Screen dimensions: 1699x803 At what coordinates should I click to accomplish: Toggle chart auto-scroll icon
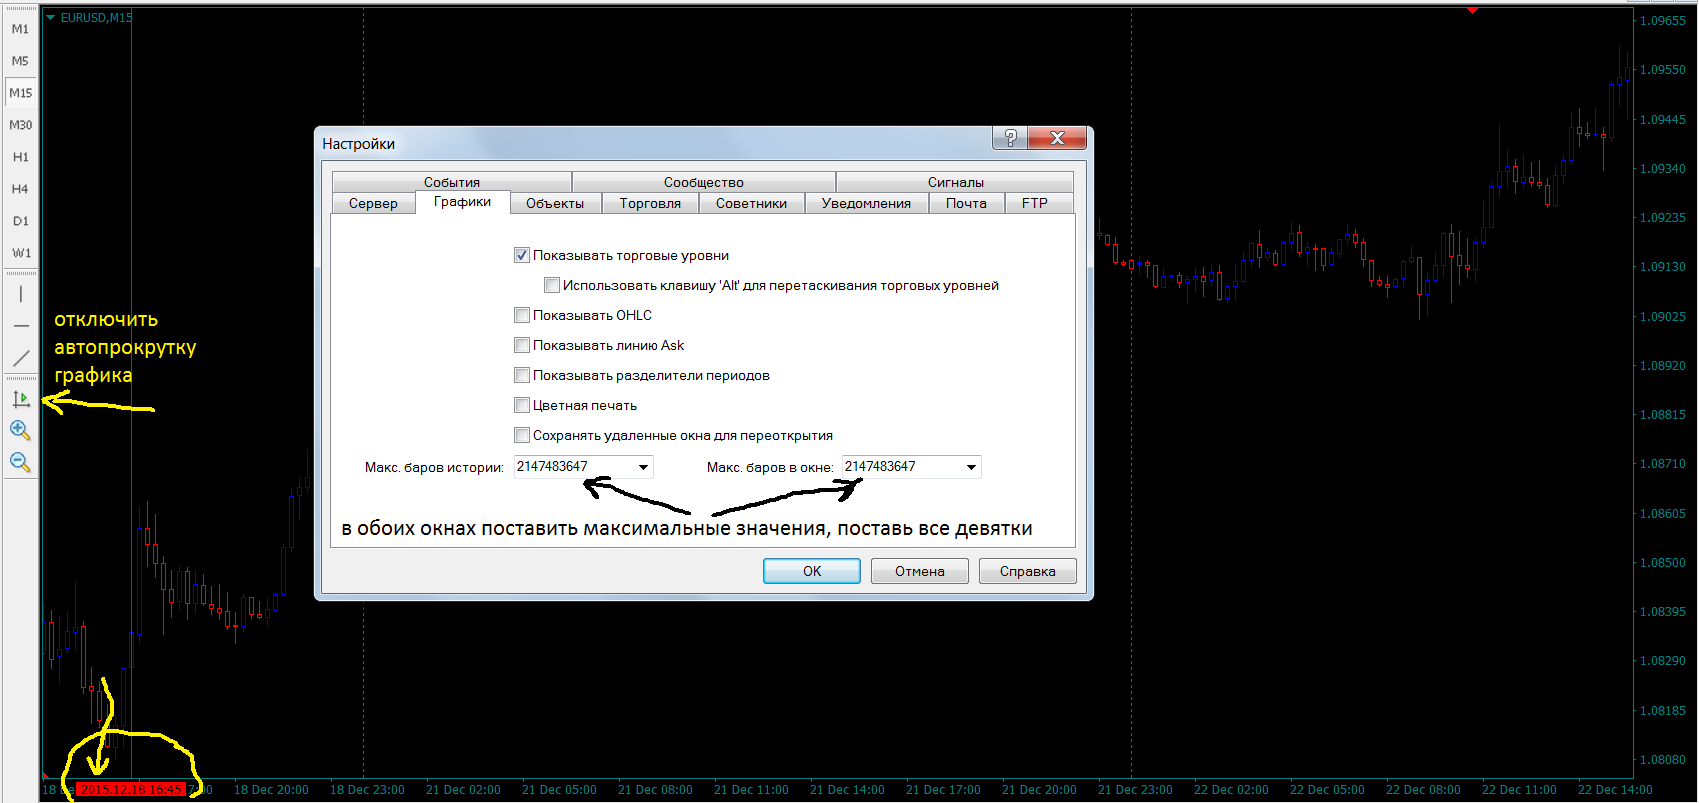point(20,399)
